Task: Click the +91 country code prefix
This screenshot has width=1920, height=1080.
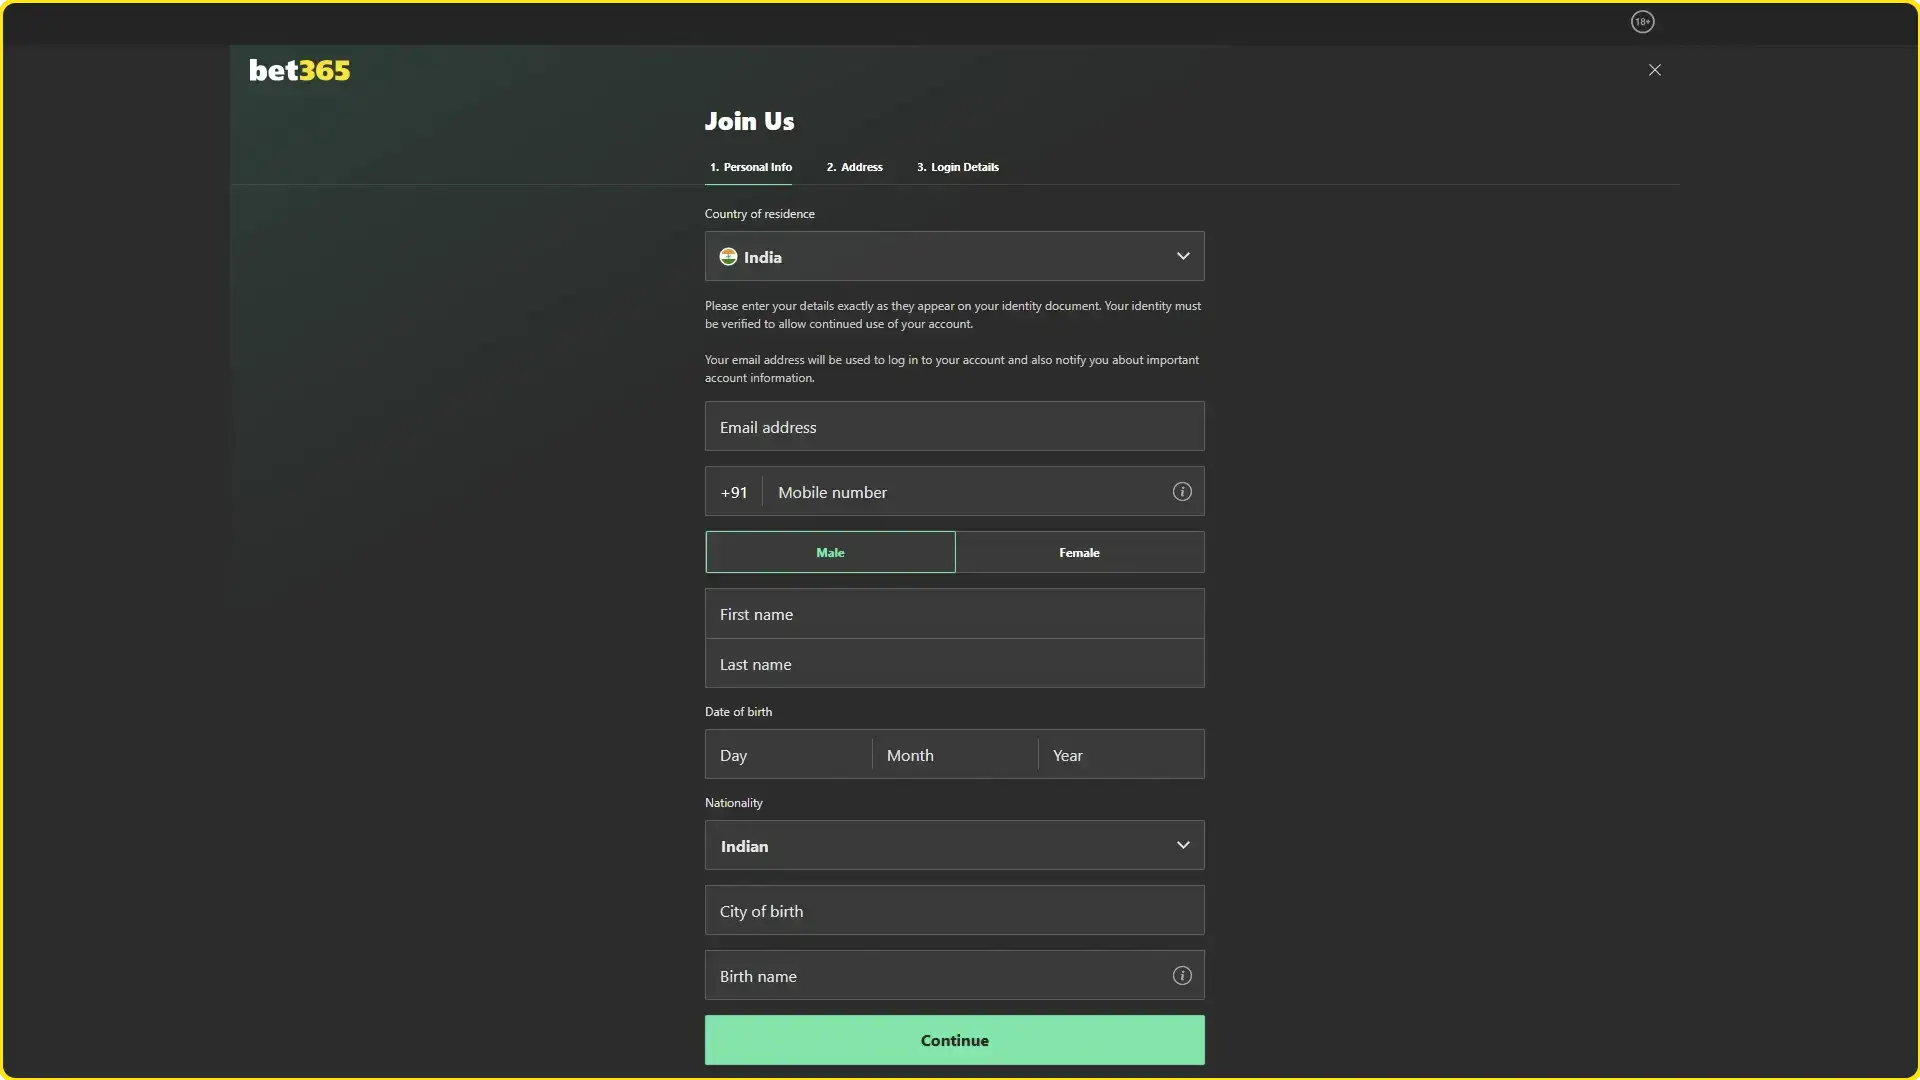Action: (734, 492)
